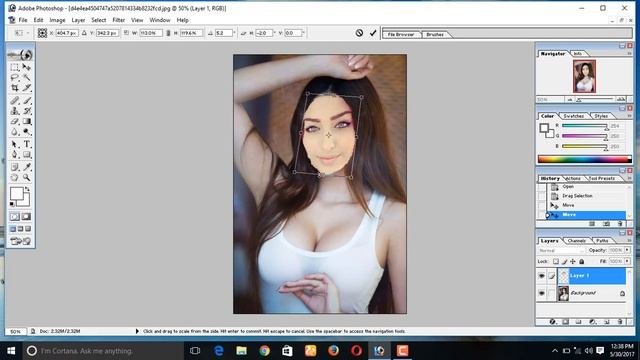
Task: Select the Brush tool
Action: coord(27,100)
